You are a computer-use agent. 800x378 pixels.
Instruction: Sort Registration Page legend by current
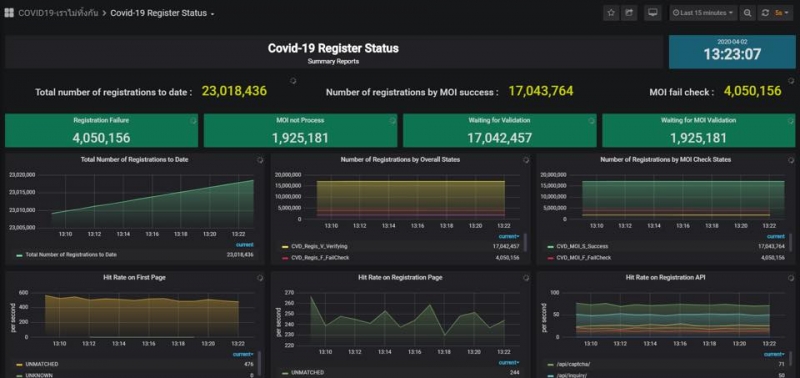click(x=509, y=363)
